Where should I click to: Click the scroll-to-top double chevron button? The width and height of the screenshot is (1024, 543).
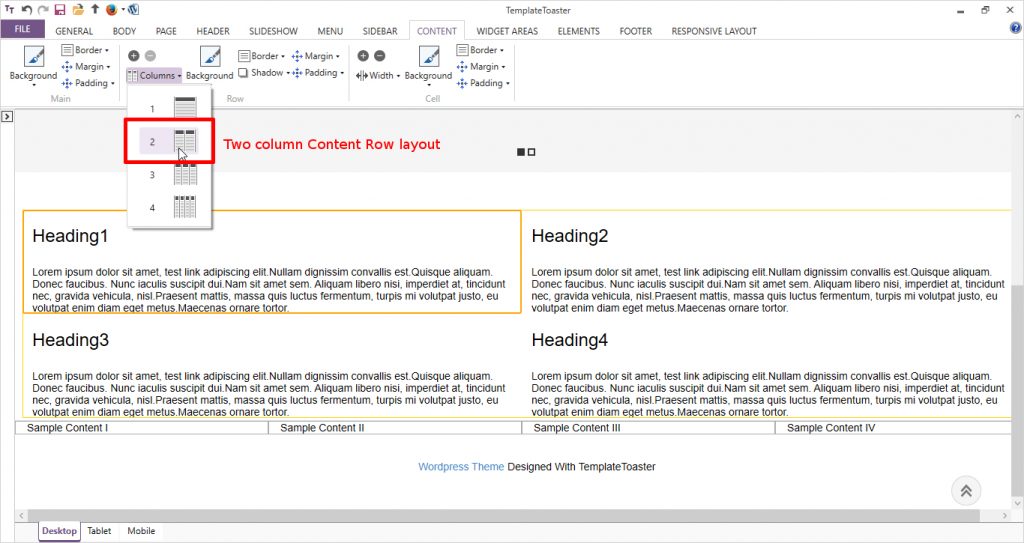coord(966,490)
